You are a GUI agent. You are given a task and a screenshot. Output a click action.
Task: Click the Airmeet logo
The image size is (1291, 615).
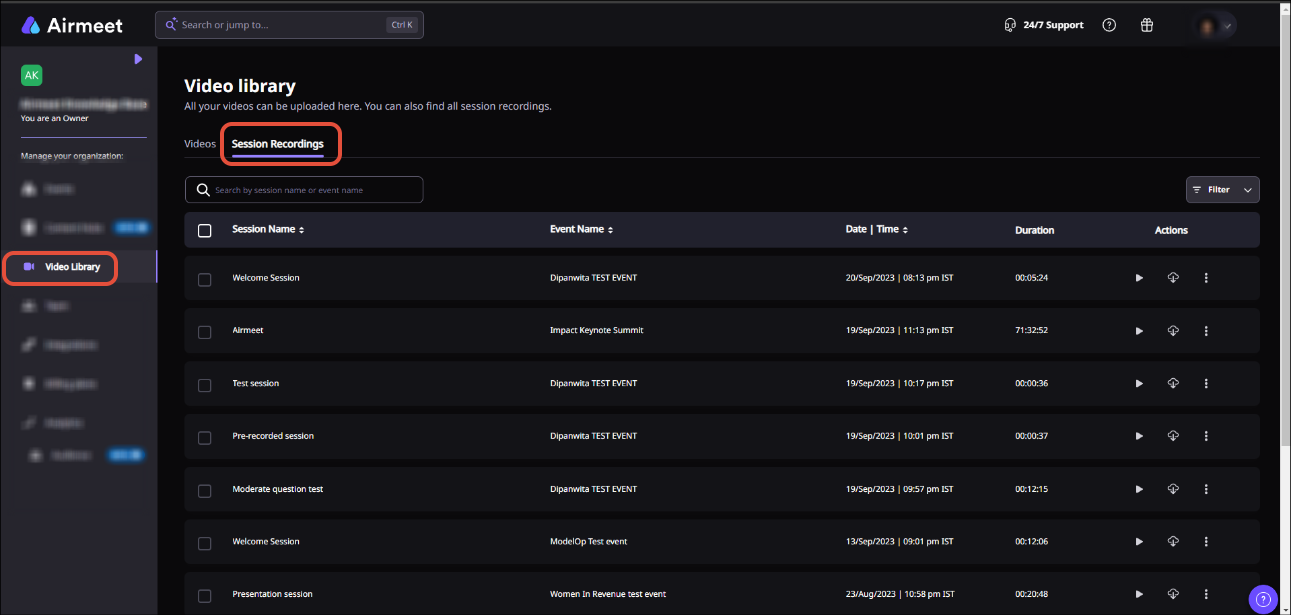point(72,25)
